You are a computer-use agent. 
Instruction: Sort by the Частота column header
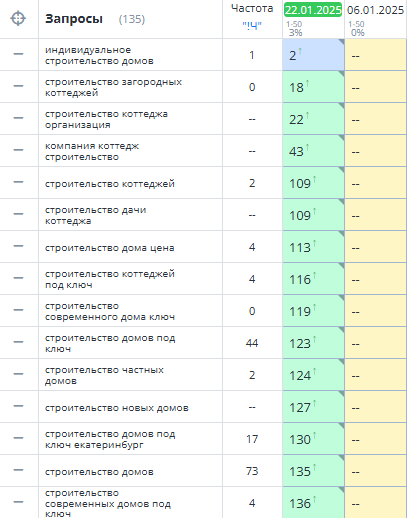[252, 9]
